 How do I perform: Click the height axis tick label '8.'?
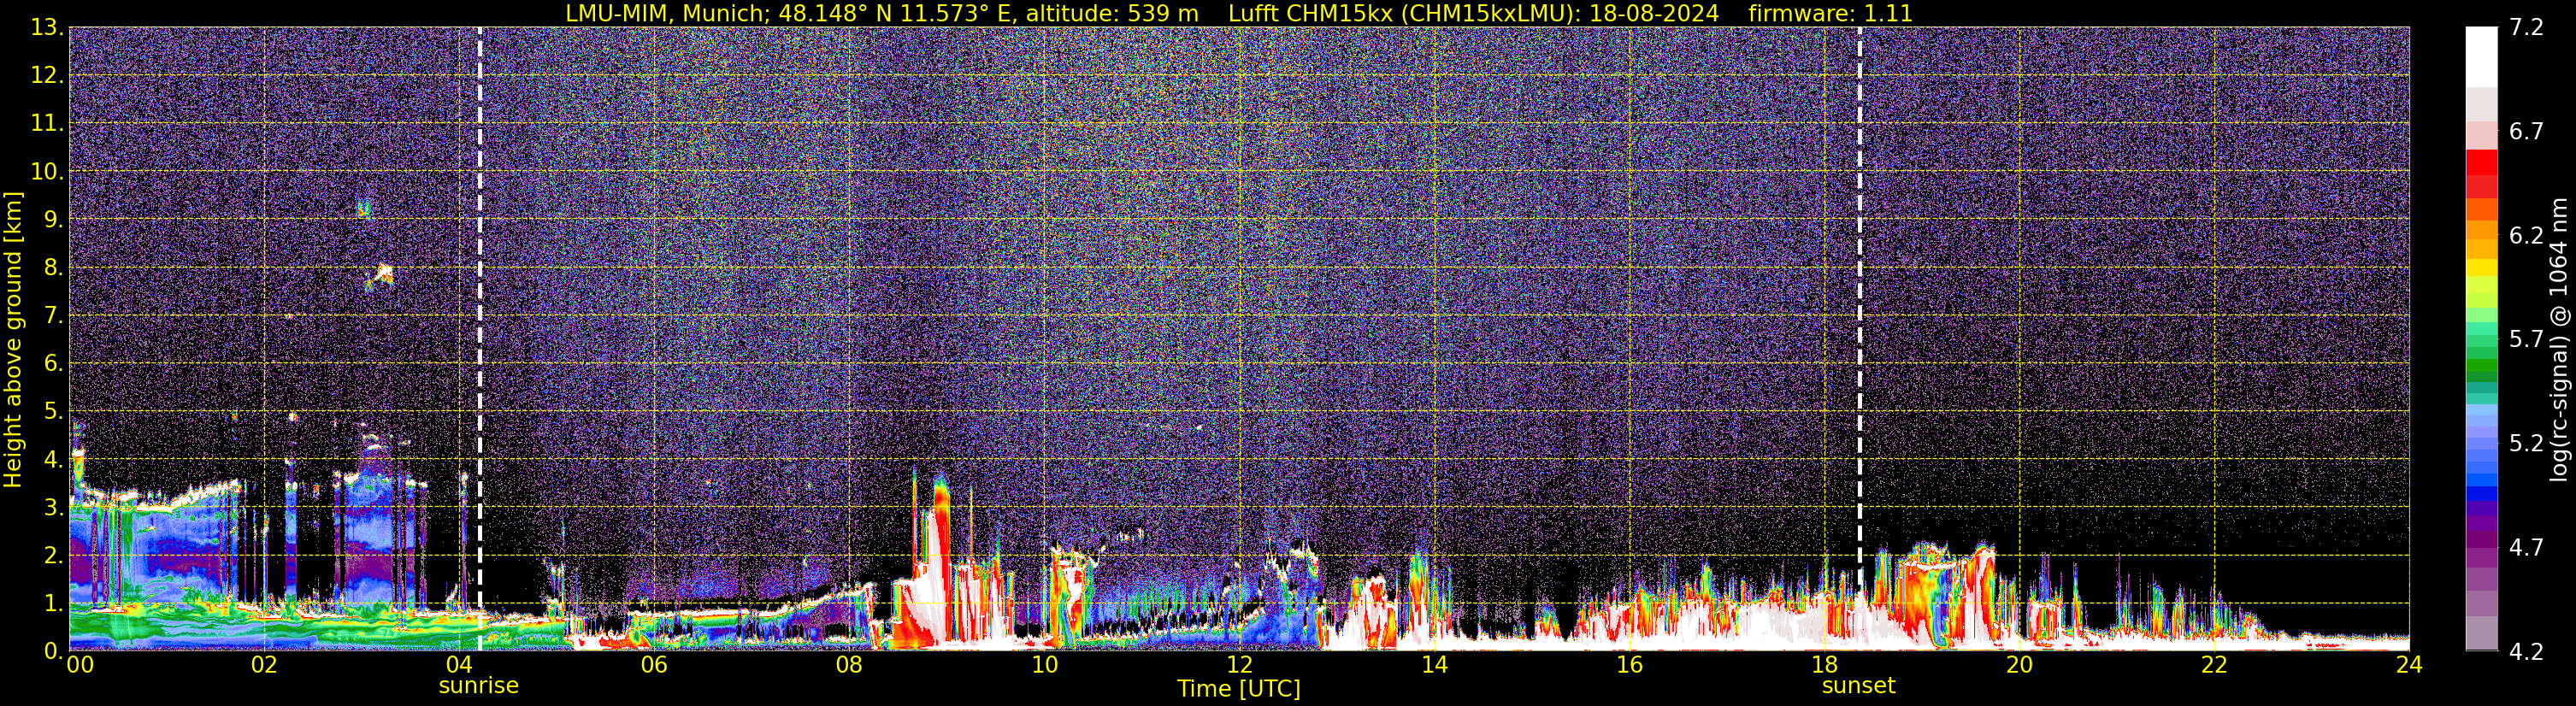[53, 268]
